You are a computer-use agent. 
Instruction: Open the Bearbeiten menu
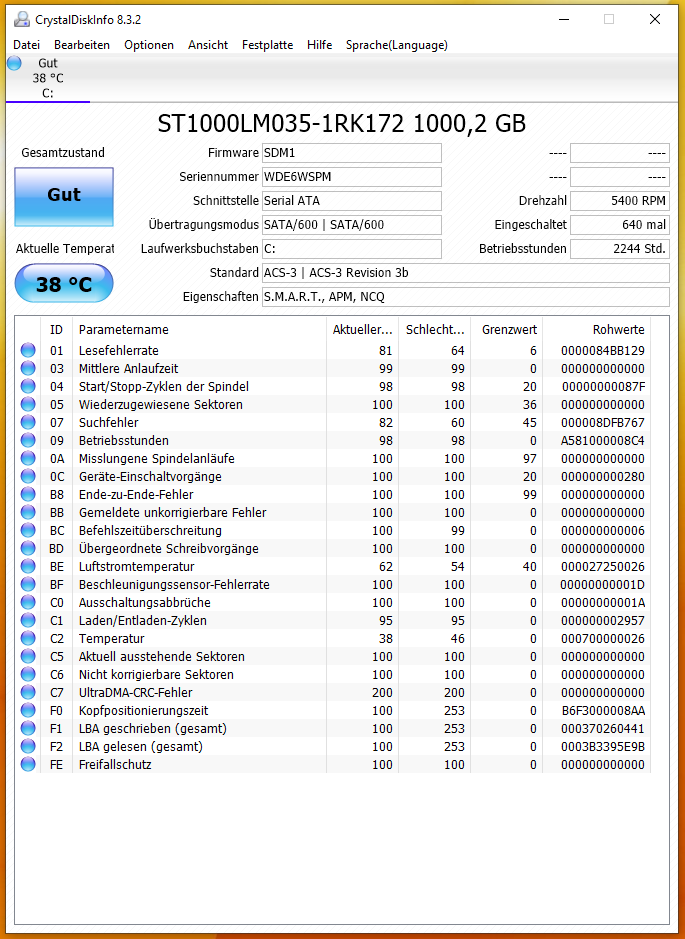(81, 45)
